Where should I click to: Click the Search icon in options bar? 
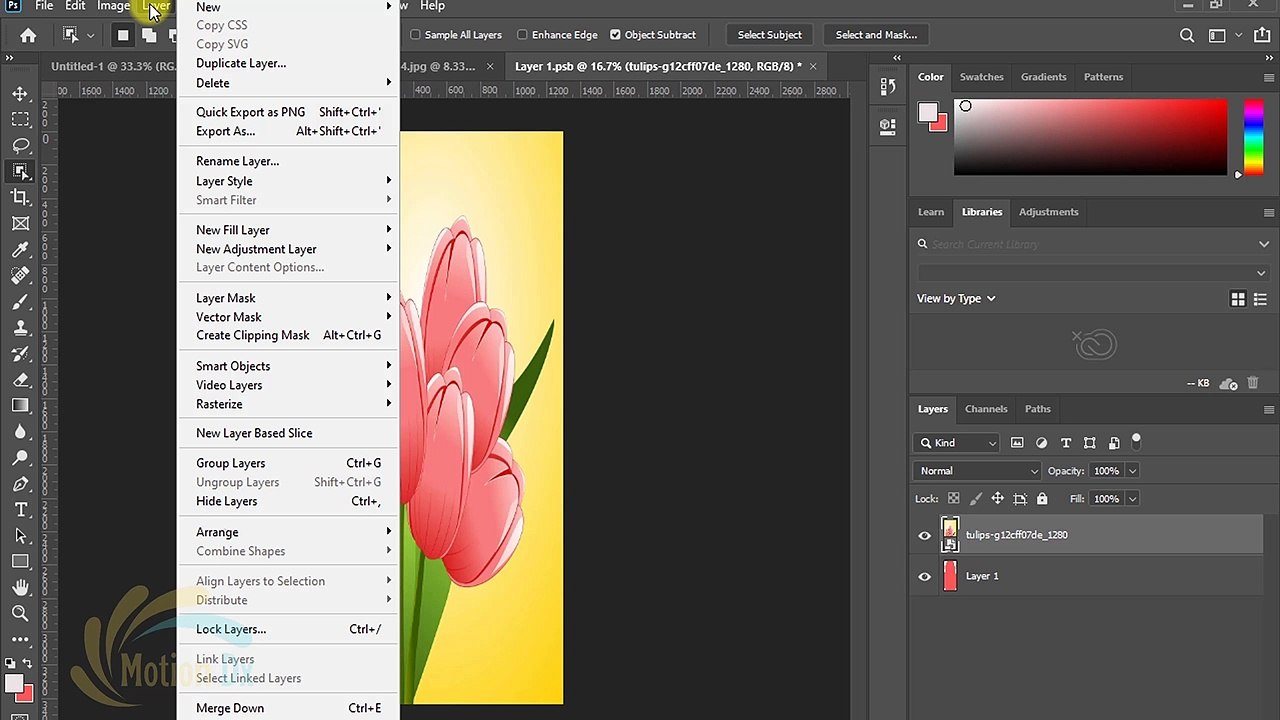tap(1187, 35)
